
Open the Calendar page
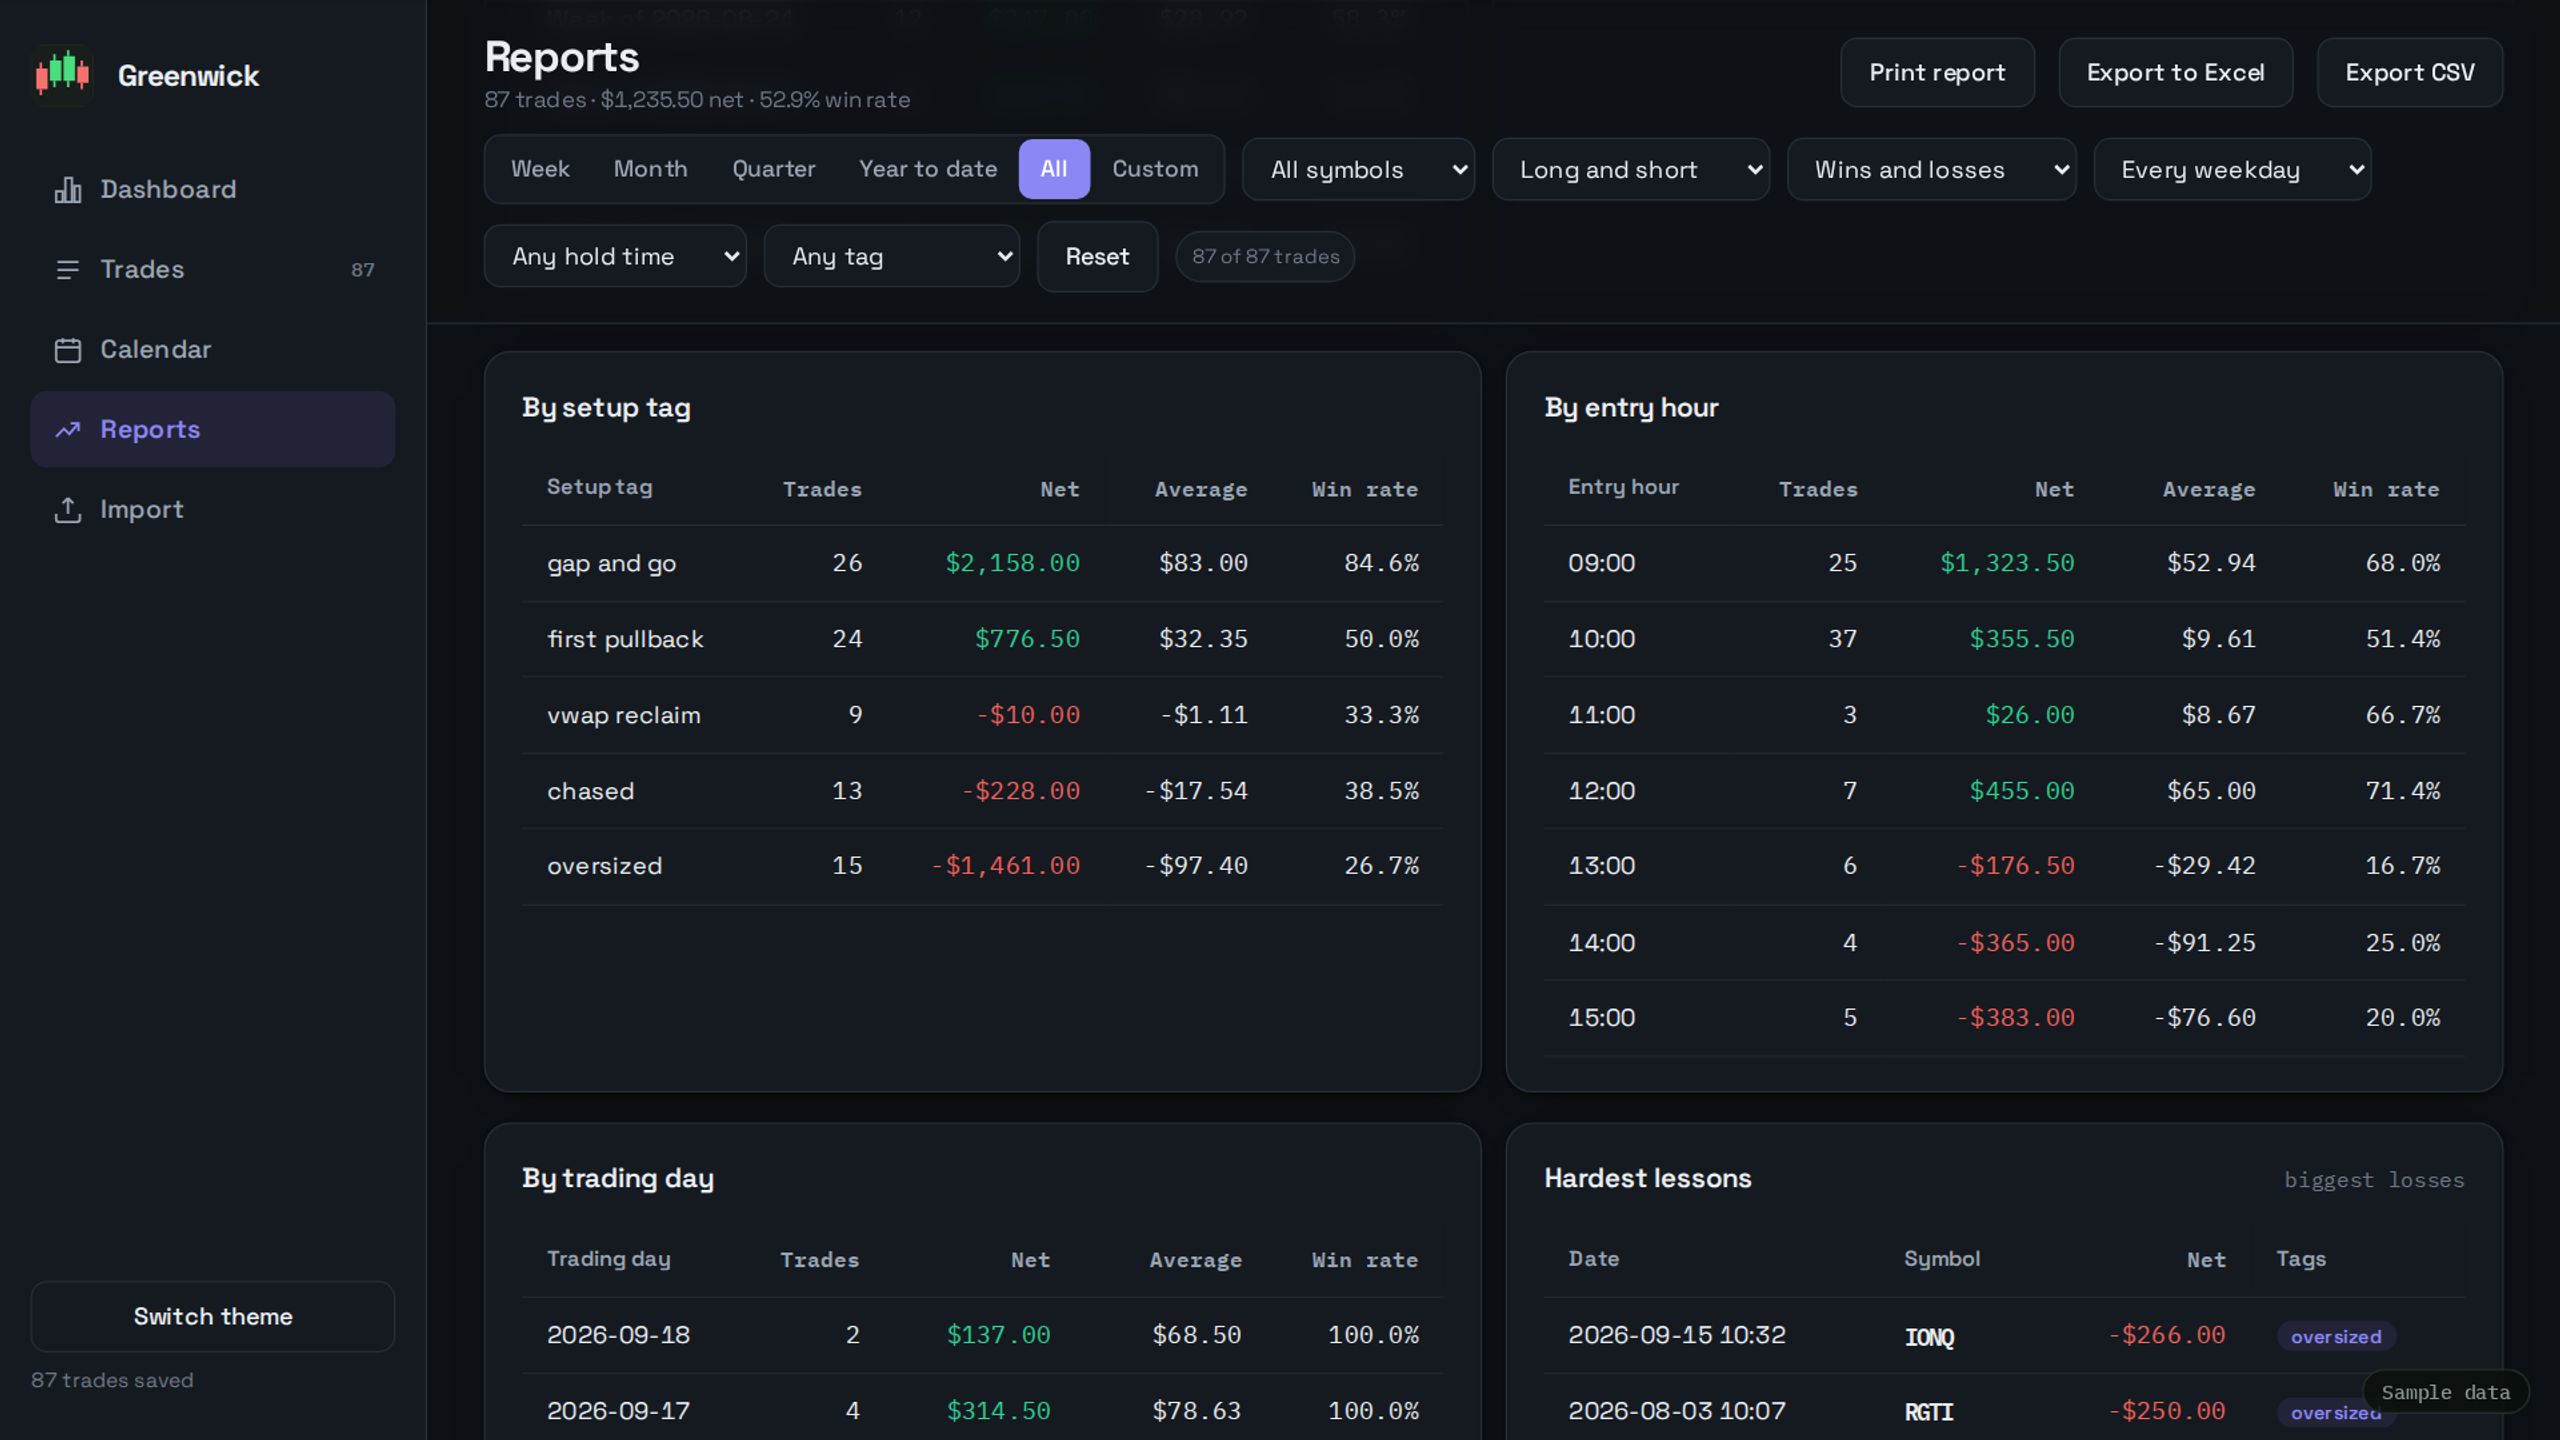coord(212,350)
